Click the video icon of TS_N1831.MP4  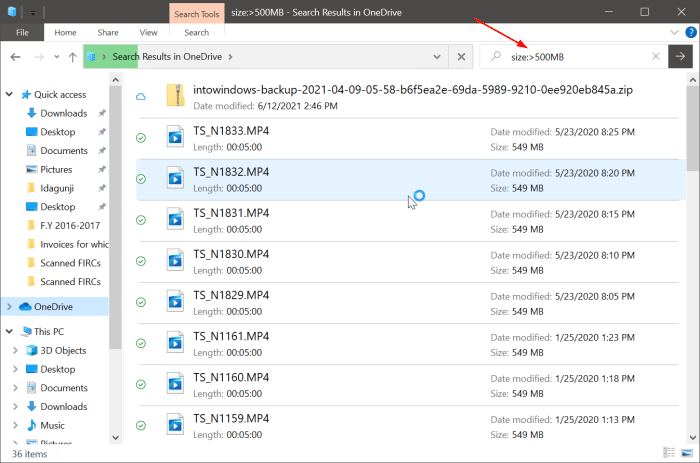(x=175, y=219)
